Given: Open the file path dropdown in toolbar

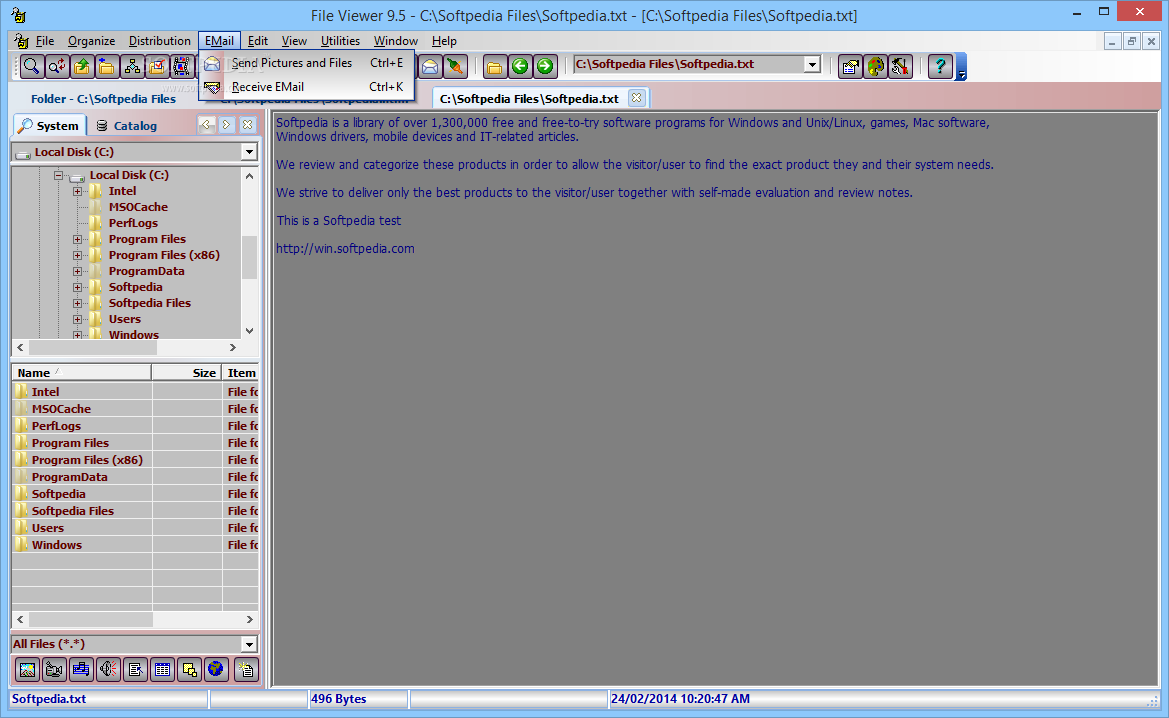Looking at the screenshot, I should coord(812,65).
